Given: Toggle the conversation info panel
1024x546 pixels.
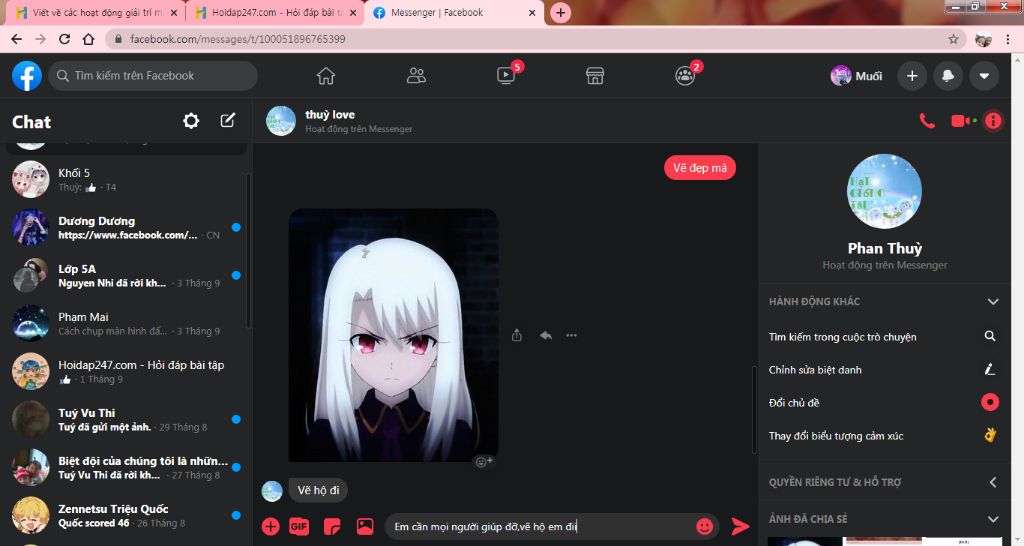Looking at the screenshot, I should click(993, 121).
